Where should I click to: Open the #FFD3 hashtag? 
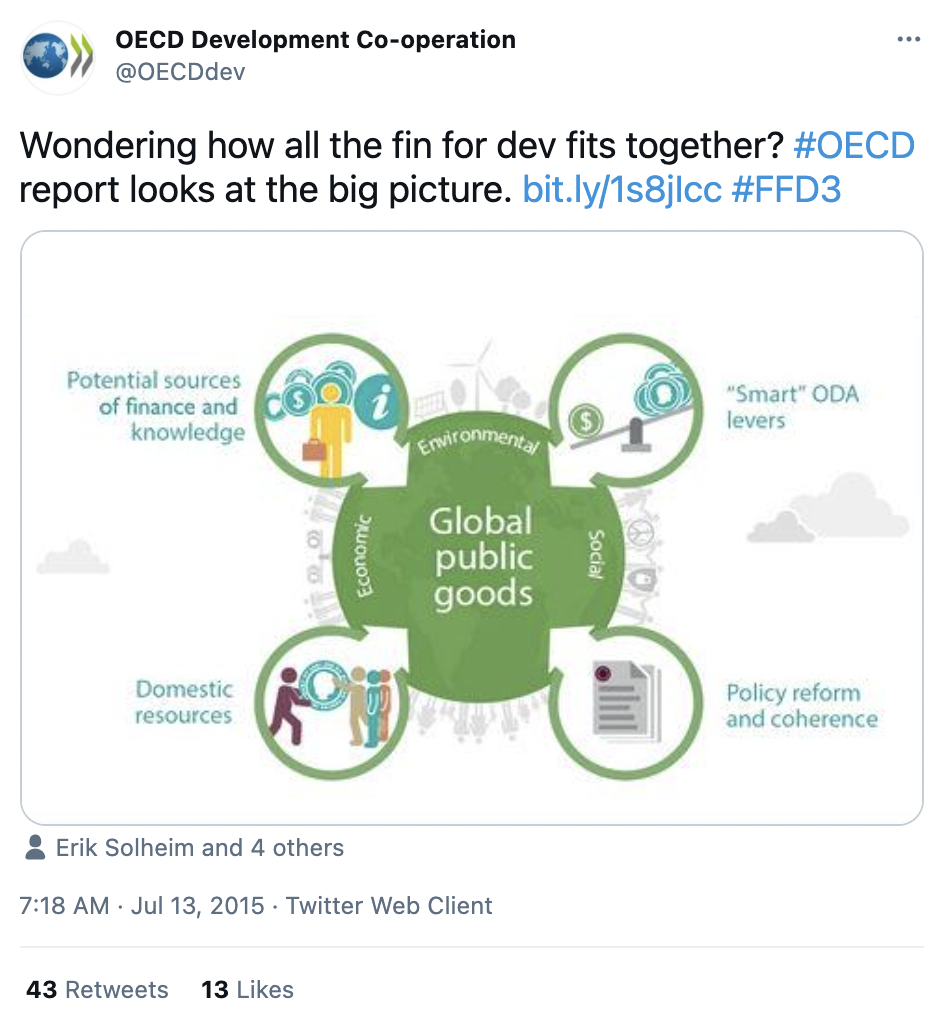pos(786,190)
